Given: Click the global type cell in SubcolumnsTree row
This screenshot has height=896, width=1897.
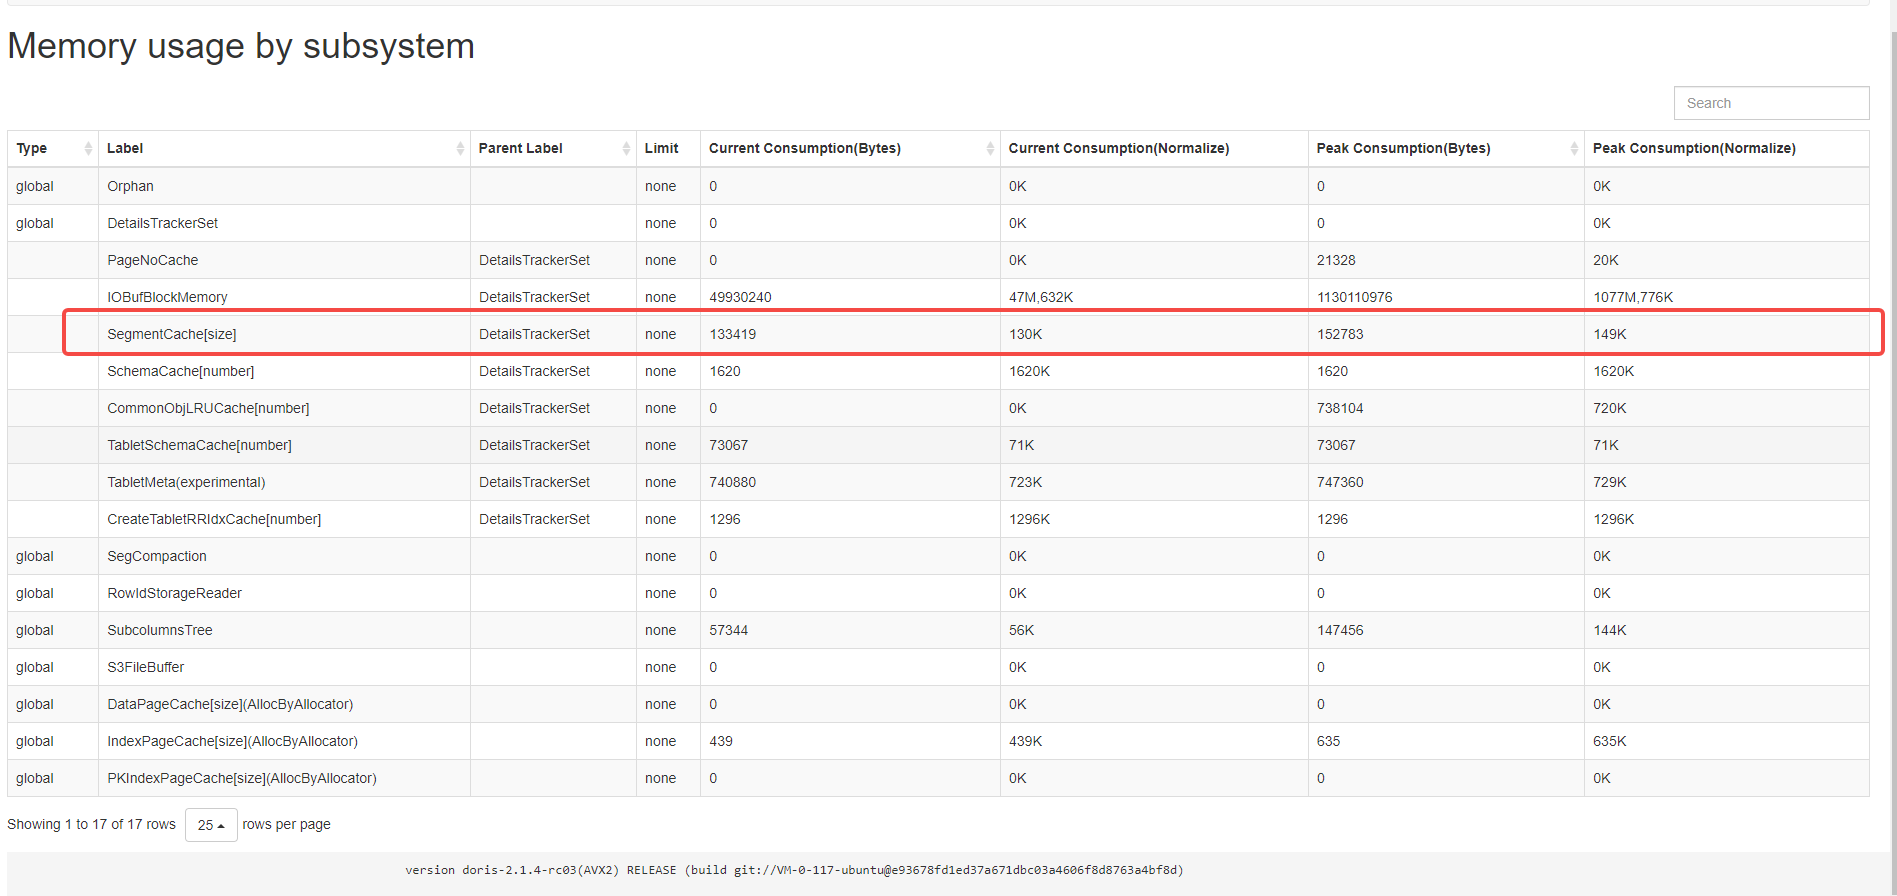Looking at the screenshot, I should (x=53, y=630).
